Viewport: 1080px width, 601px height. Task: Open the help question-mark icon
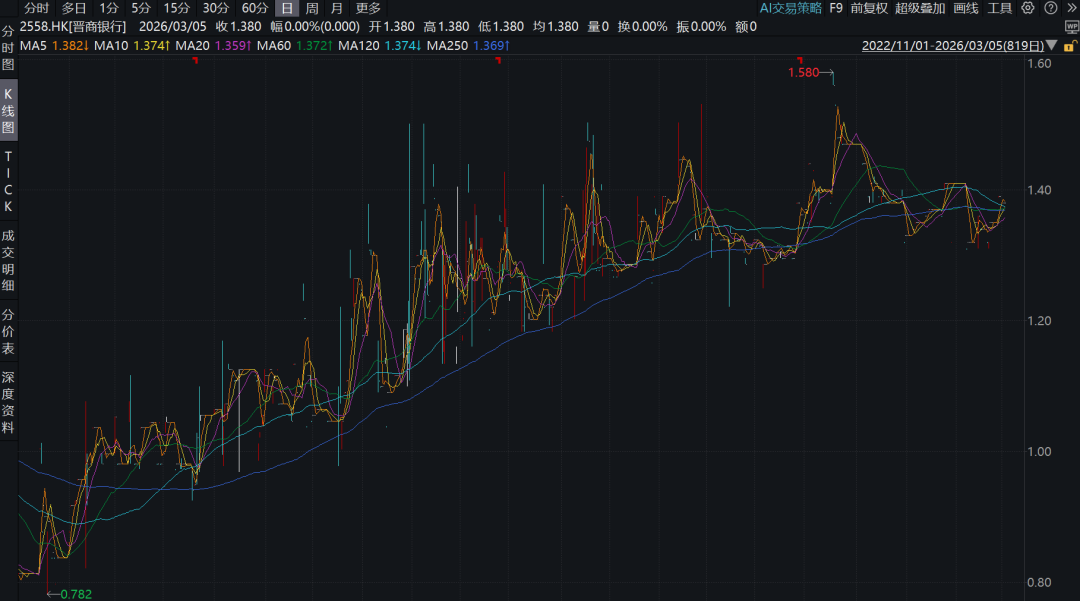1050,8
